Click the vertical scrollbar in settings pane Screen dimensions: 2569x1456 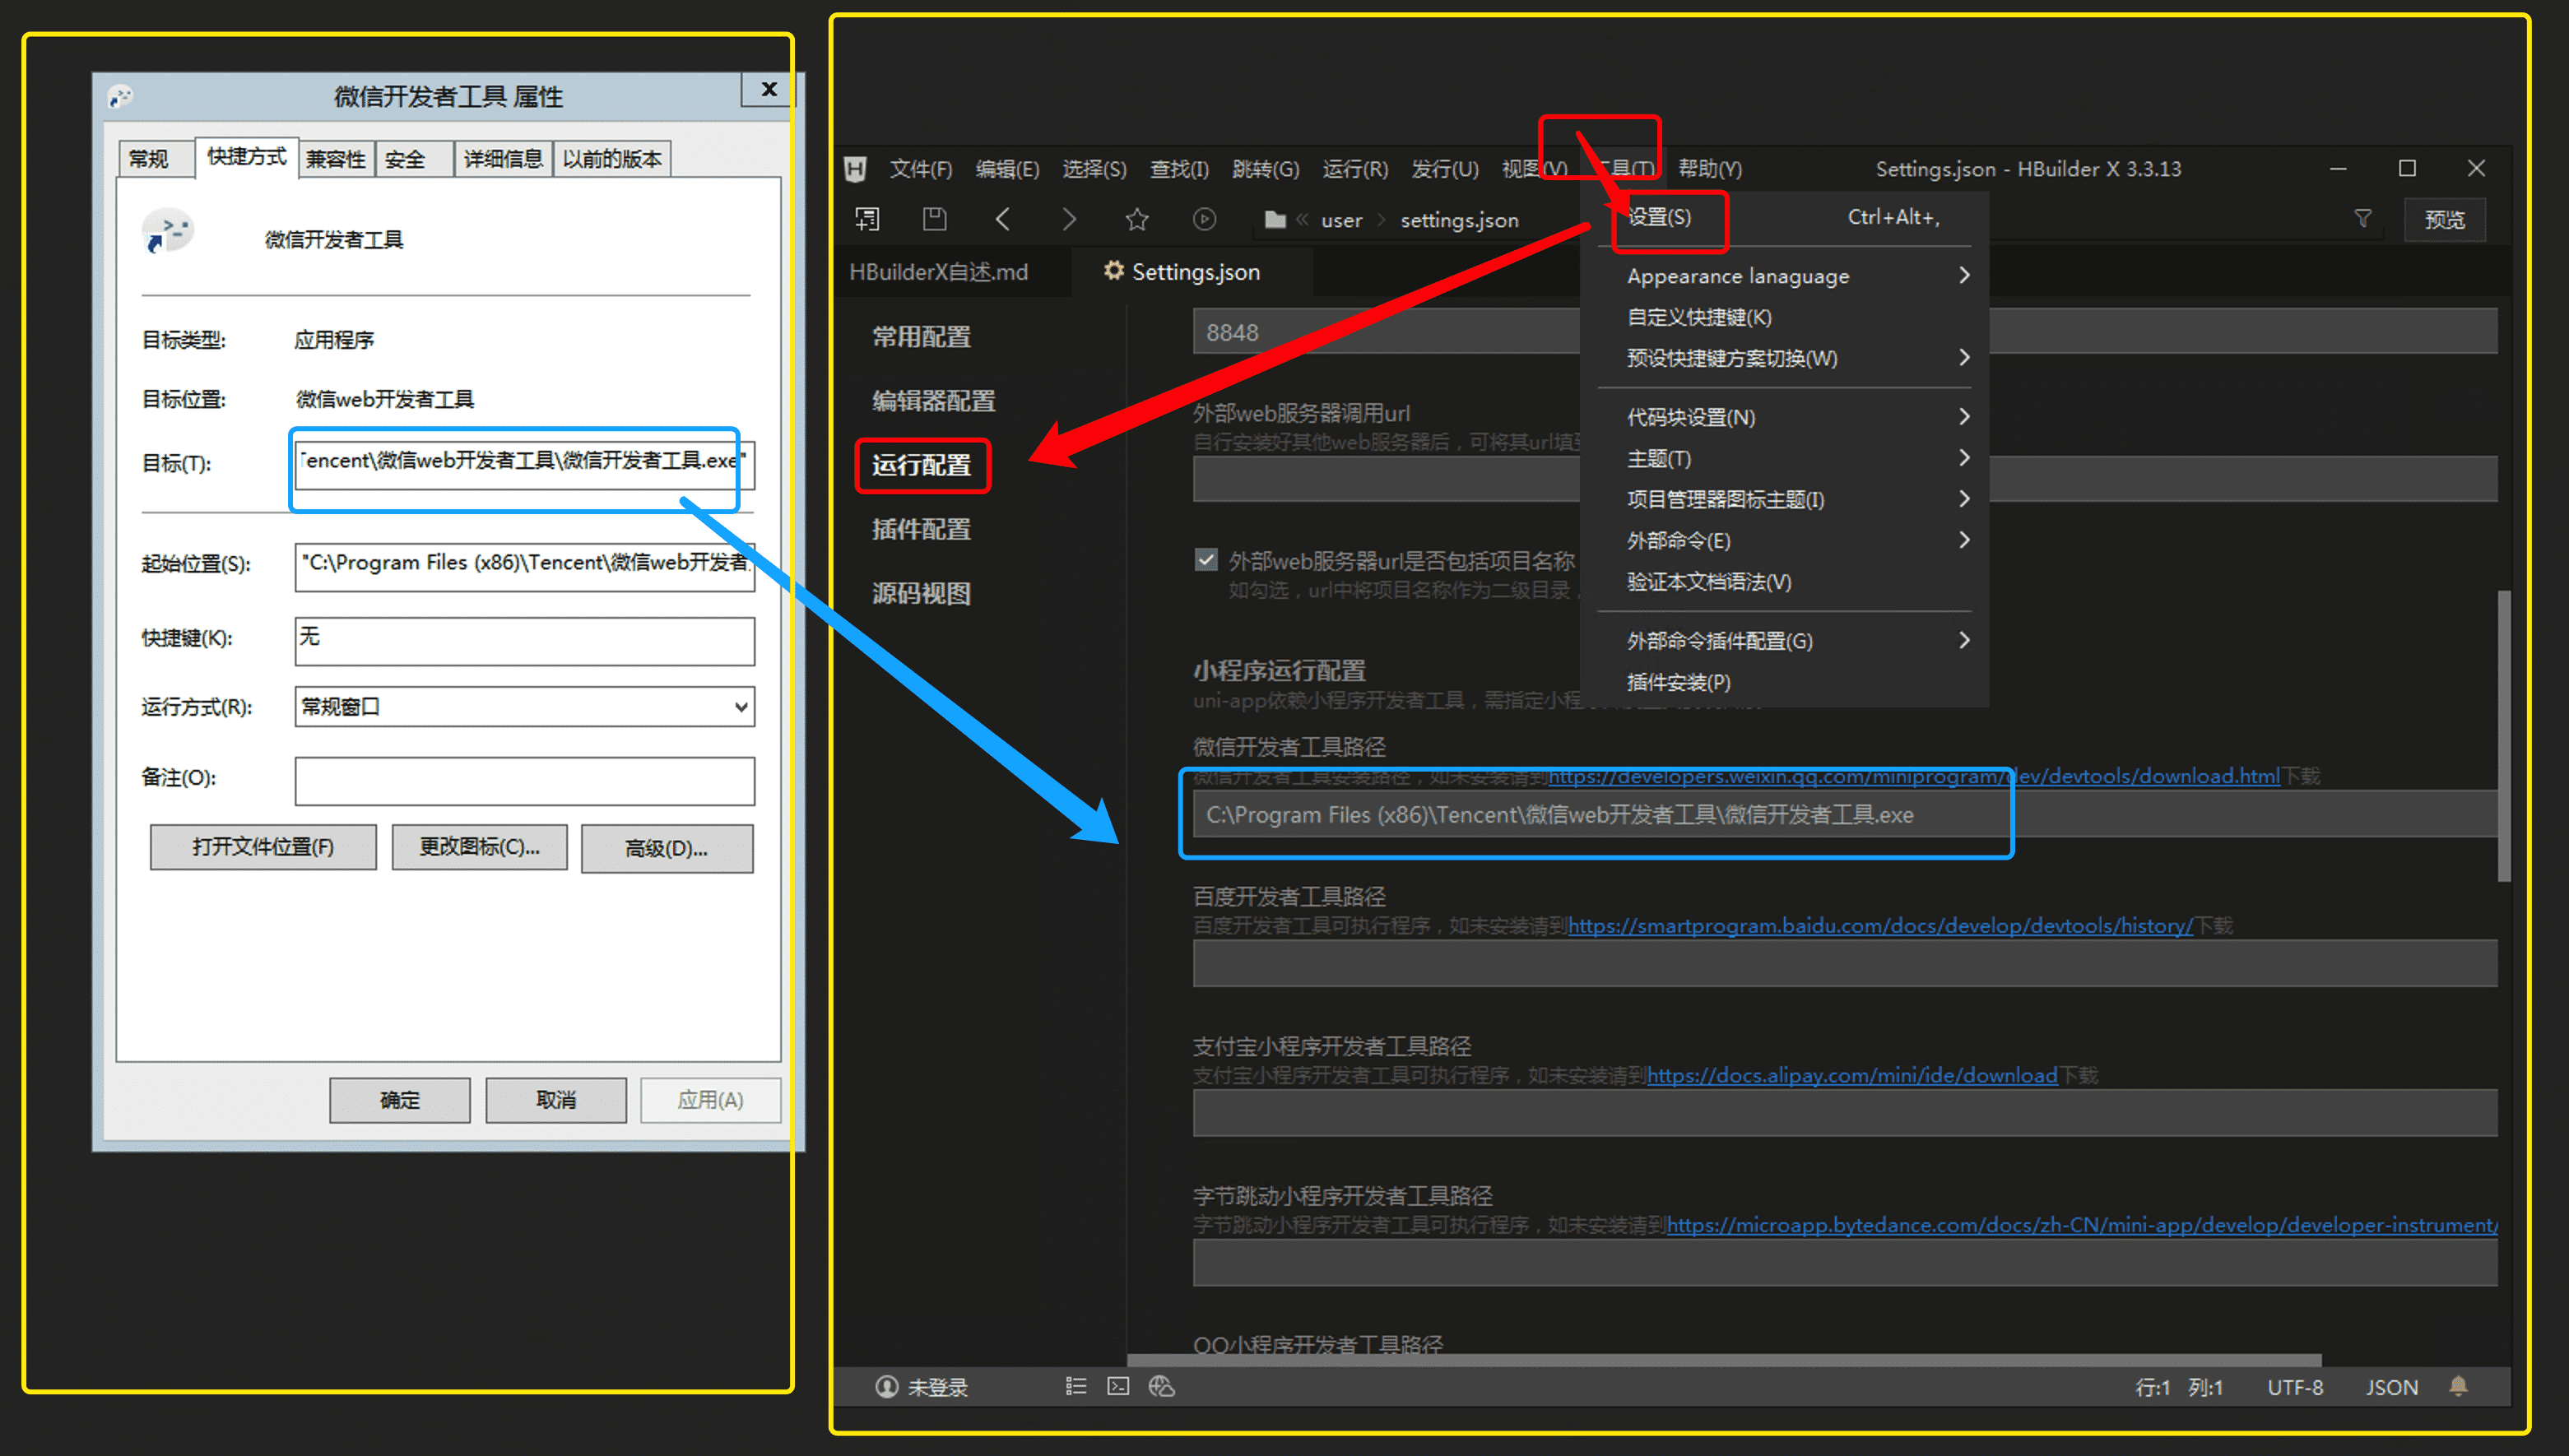[x=2504, y=735]
